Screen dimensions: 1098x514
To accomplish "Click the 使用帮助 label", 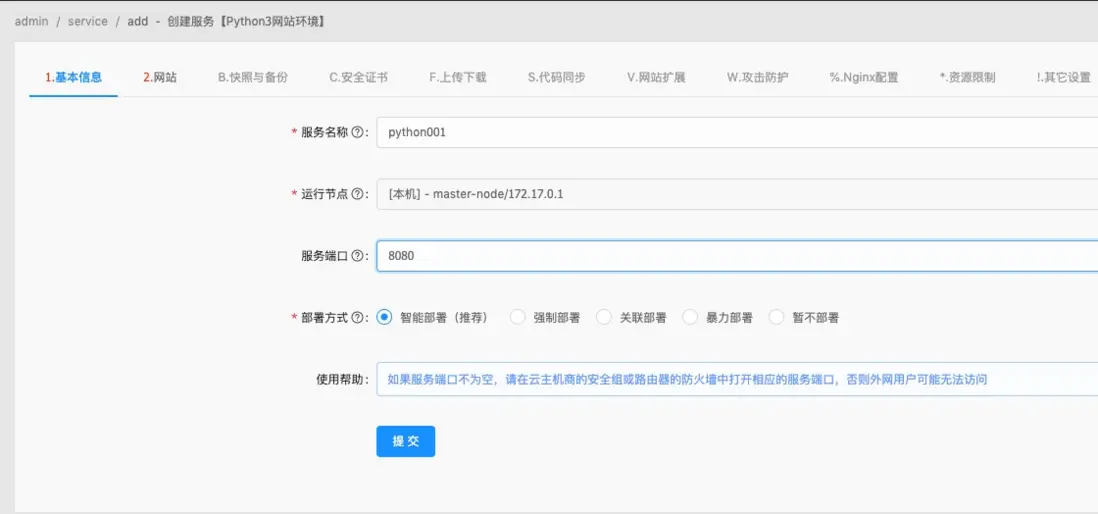I will (x=339, y=379).
